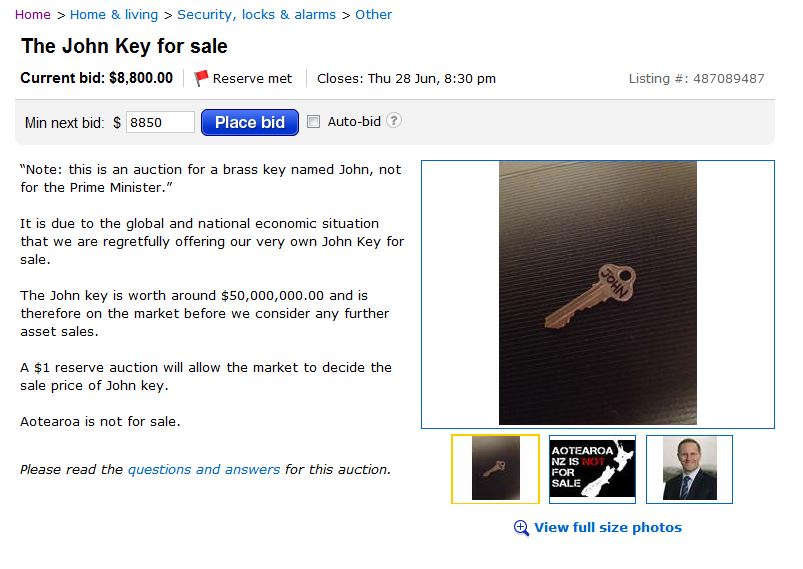Open the Home breadcrumb link
803x569 pixels.
[33, 15]
